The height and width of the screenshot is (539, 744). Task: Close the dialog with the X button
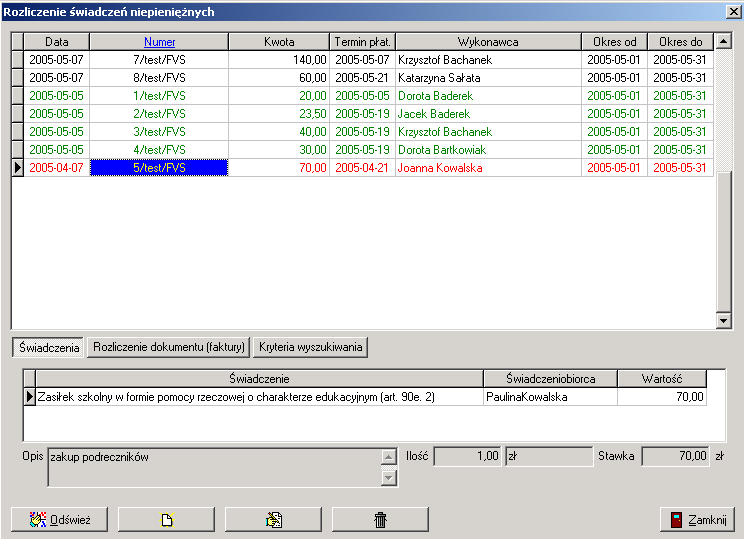click(734, 11)
